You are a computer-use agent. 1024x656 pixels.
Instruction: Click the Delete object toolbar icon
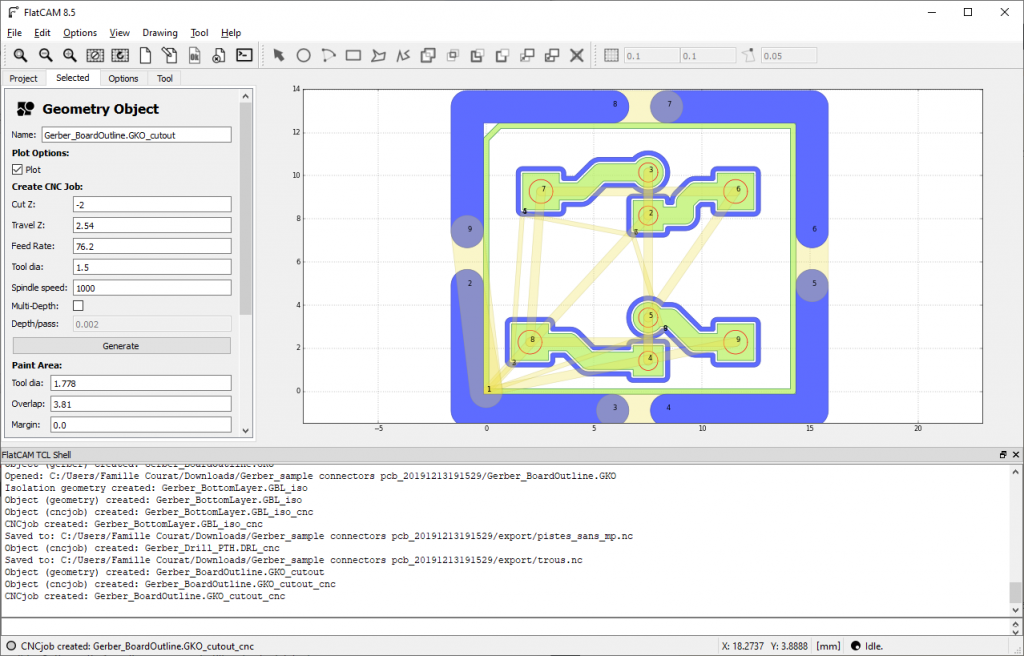point(219,56)
